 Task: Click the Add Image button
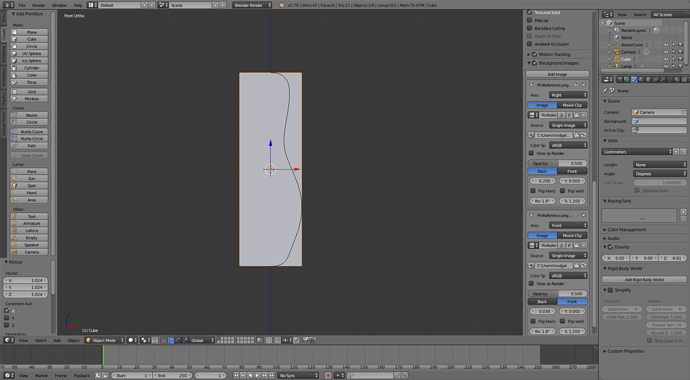point(557,74)
